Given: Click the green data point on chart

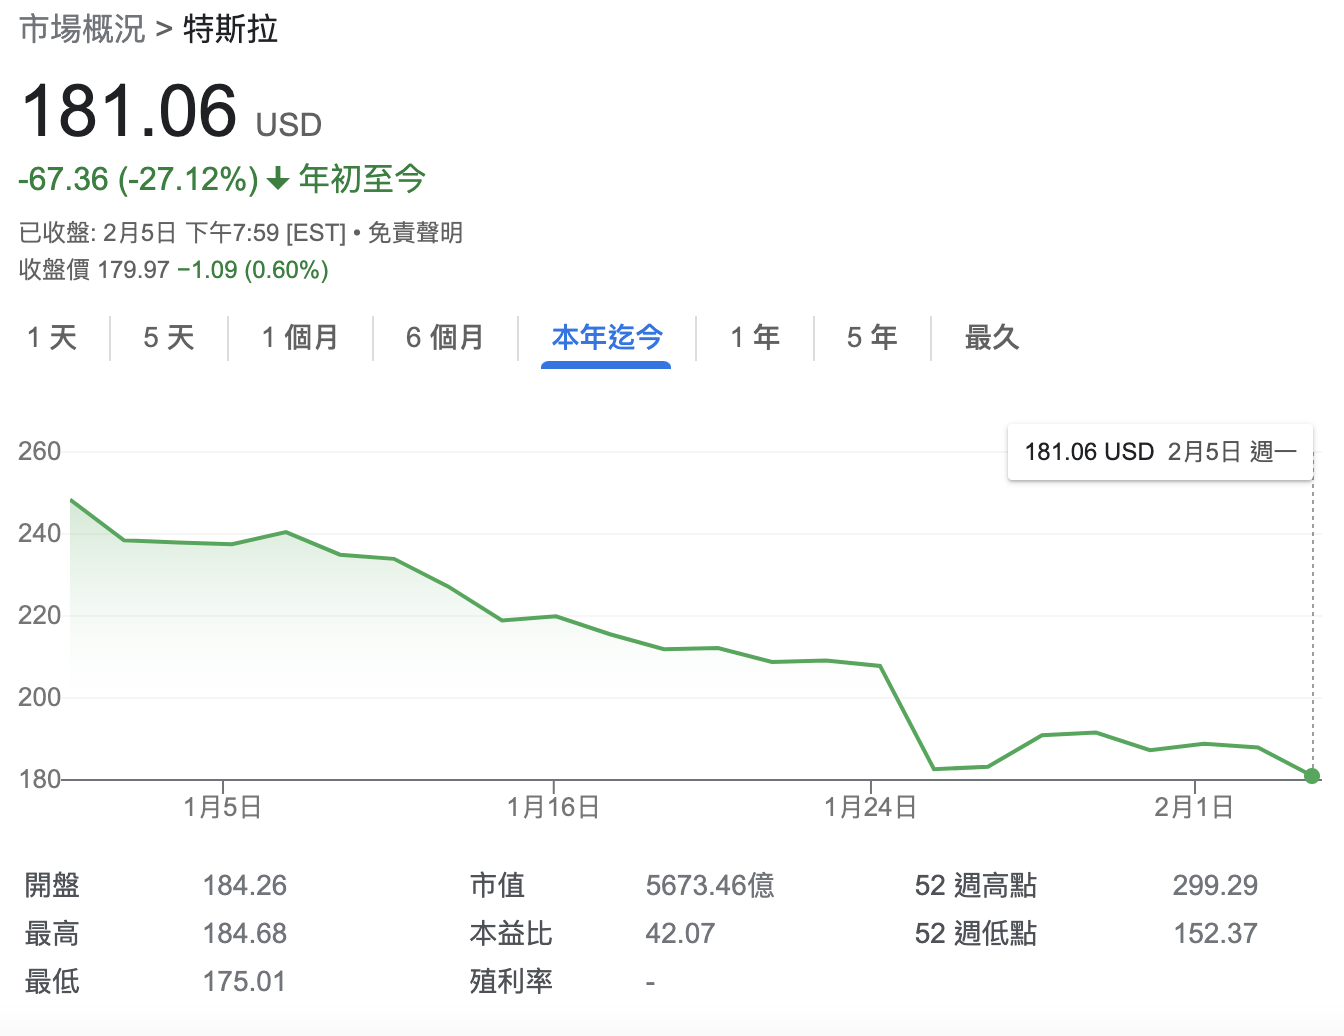Looking at the screenshot, I should click(1312, 776).
